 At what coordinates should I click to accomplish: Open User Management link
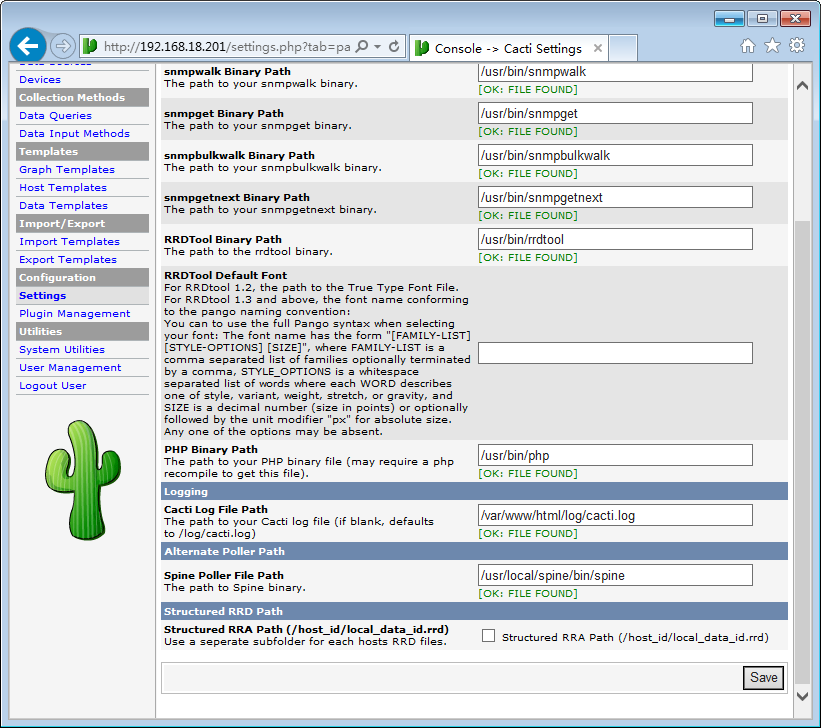[x=70, y=368]
